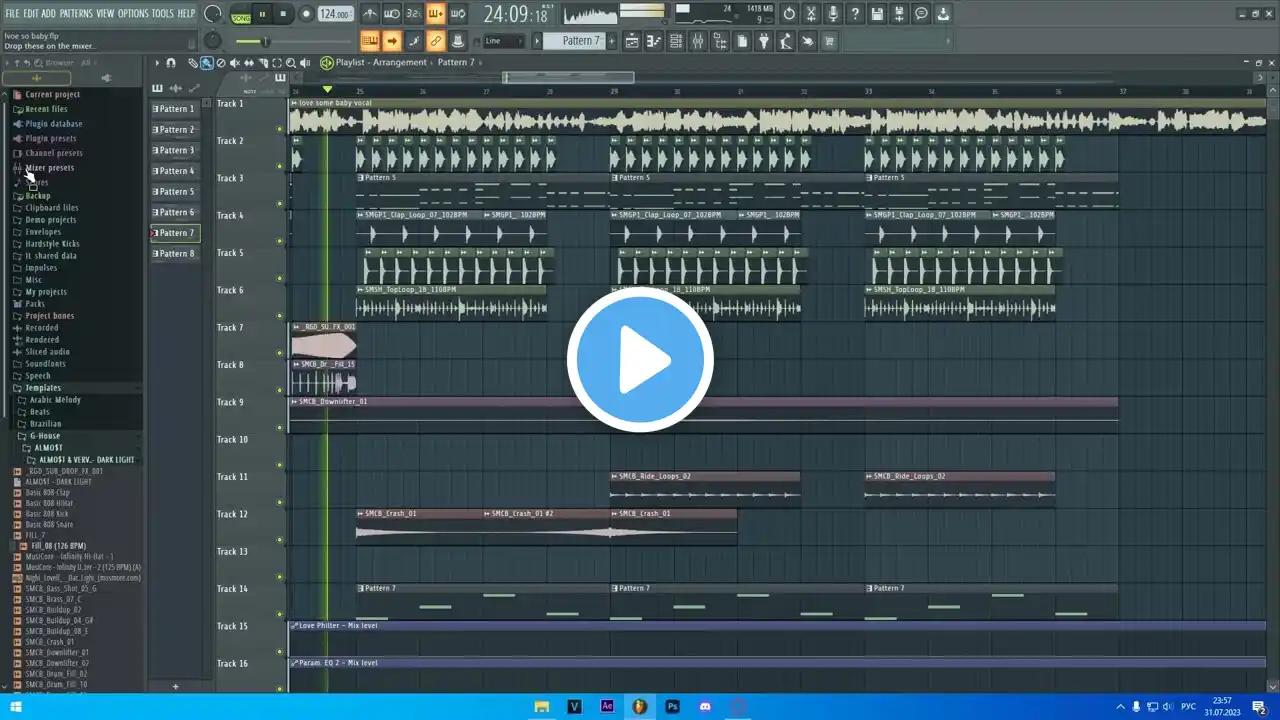
Task: Open the undo history button in the toolbar
Action: [789, 14]
